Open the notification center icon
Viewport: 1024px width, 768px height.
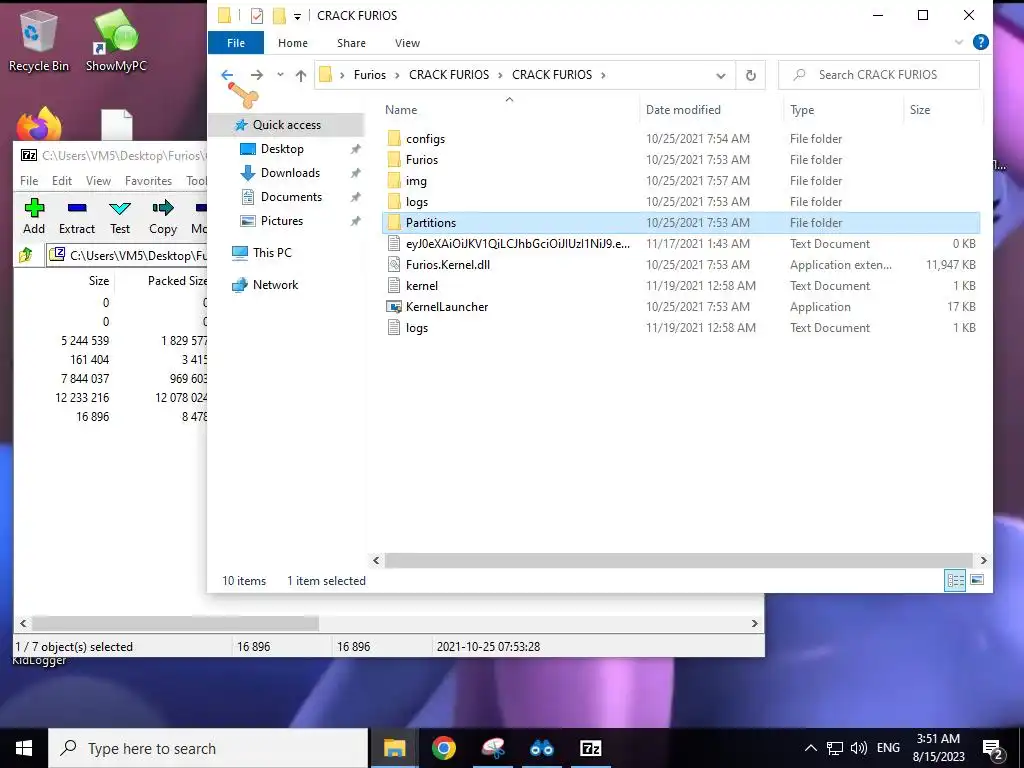993,748
